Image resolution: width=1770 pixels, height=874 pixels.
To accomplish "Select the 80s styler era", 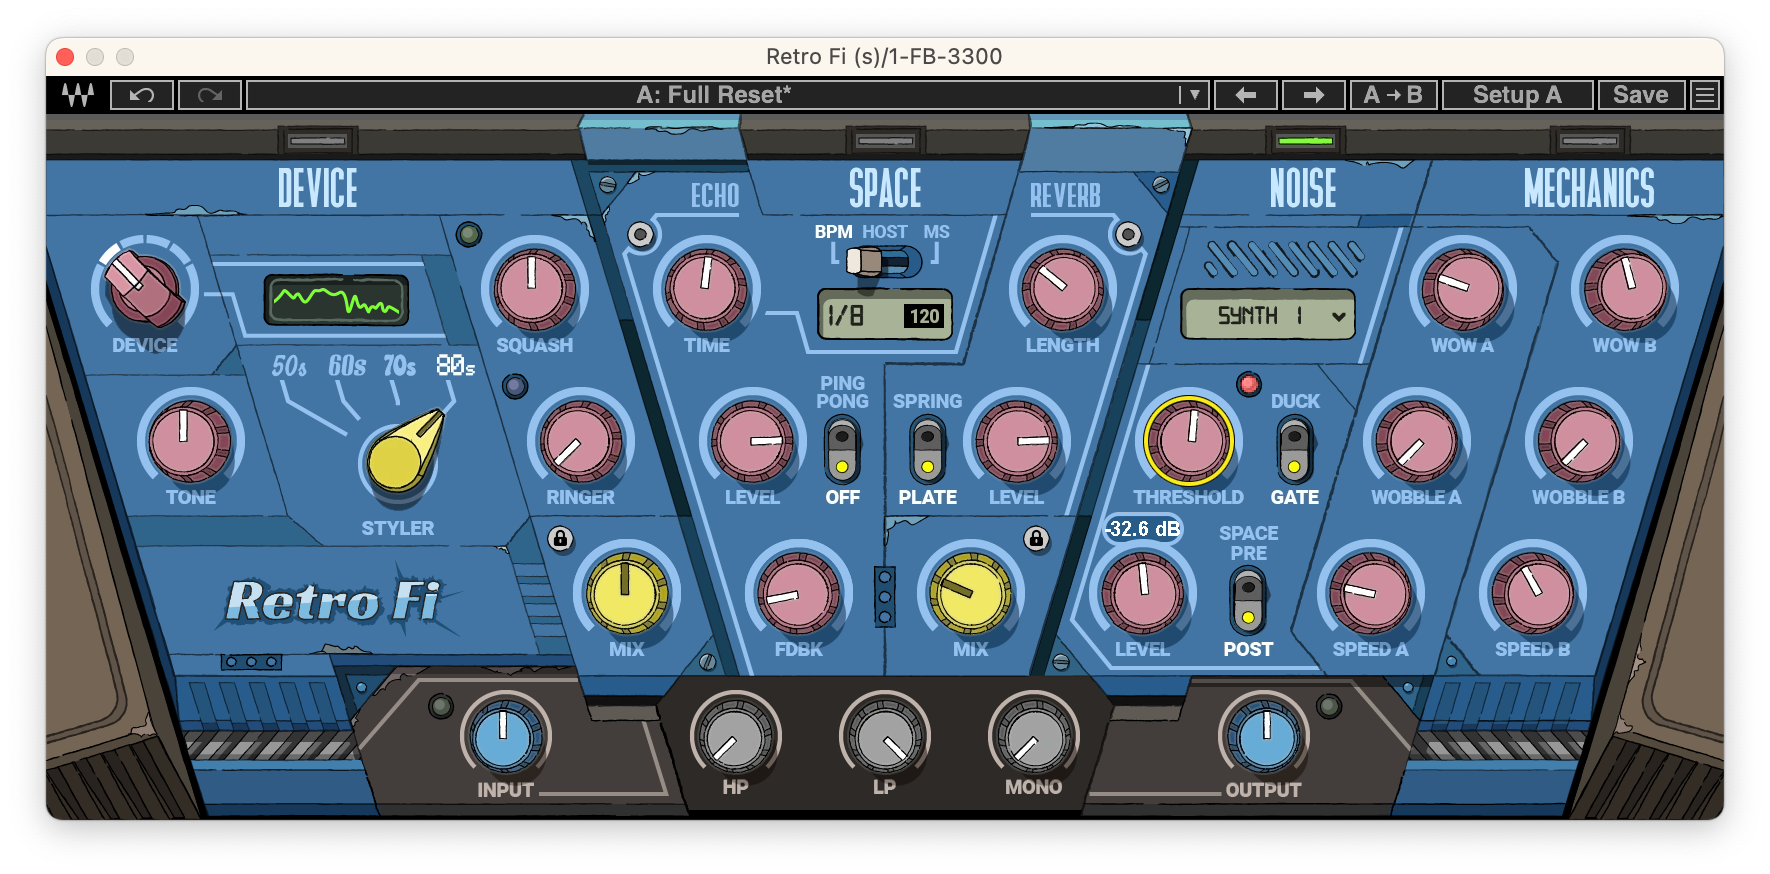I will coord(455,367).
